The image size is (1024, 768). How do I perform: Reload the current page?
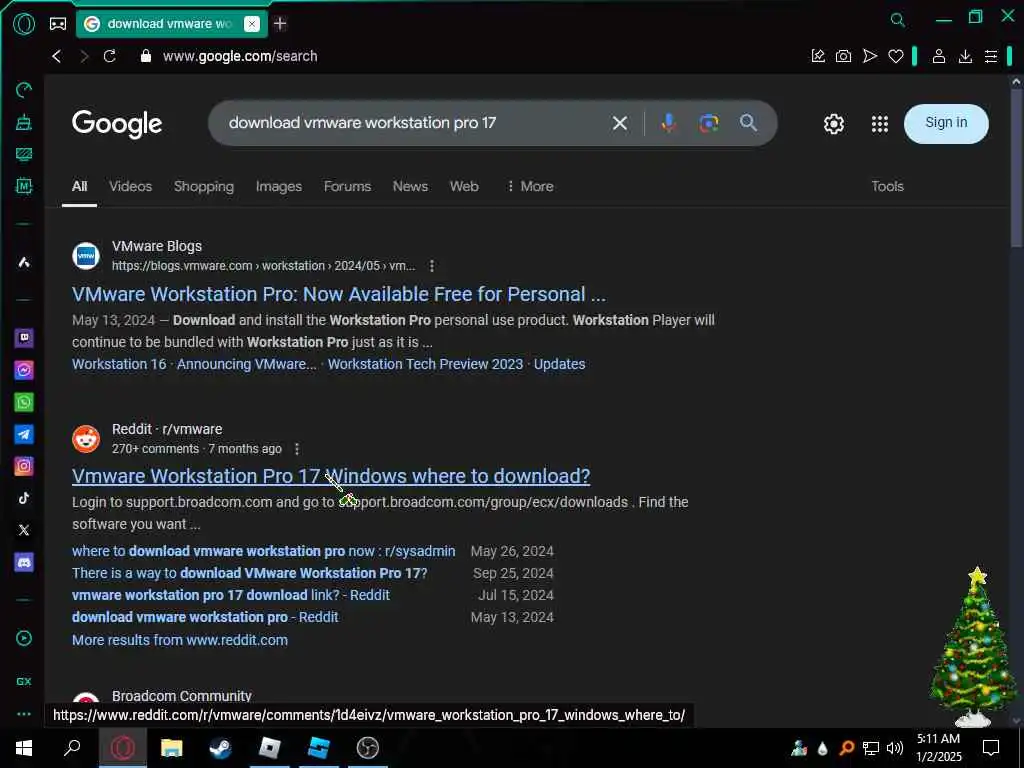(x=110, y=56)
